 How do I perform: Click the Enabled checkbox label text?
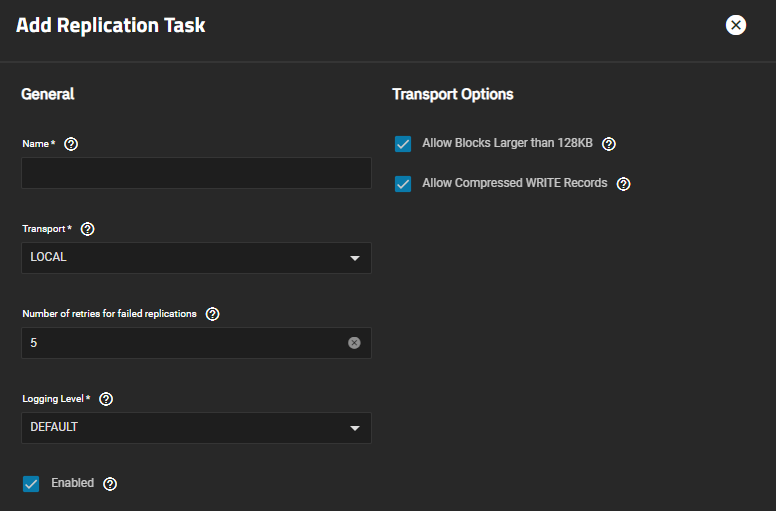[x=73, y=483]
